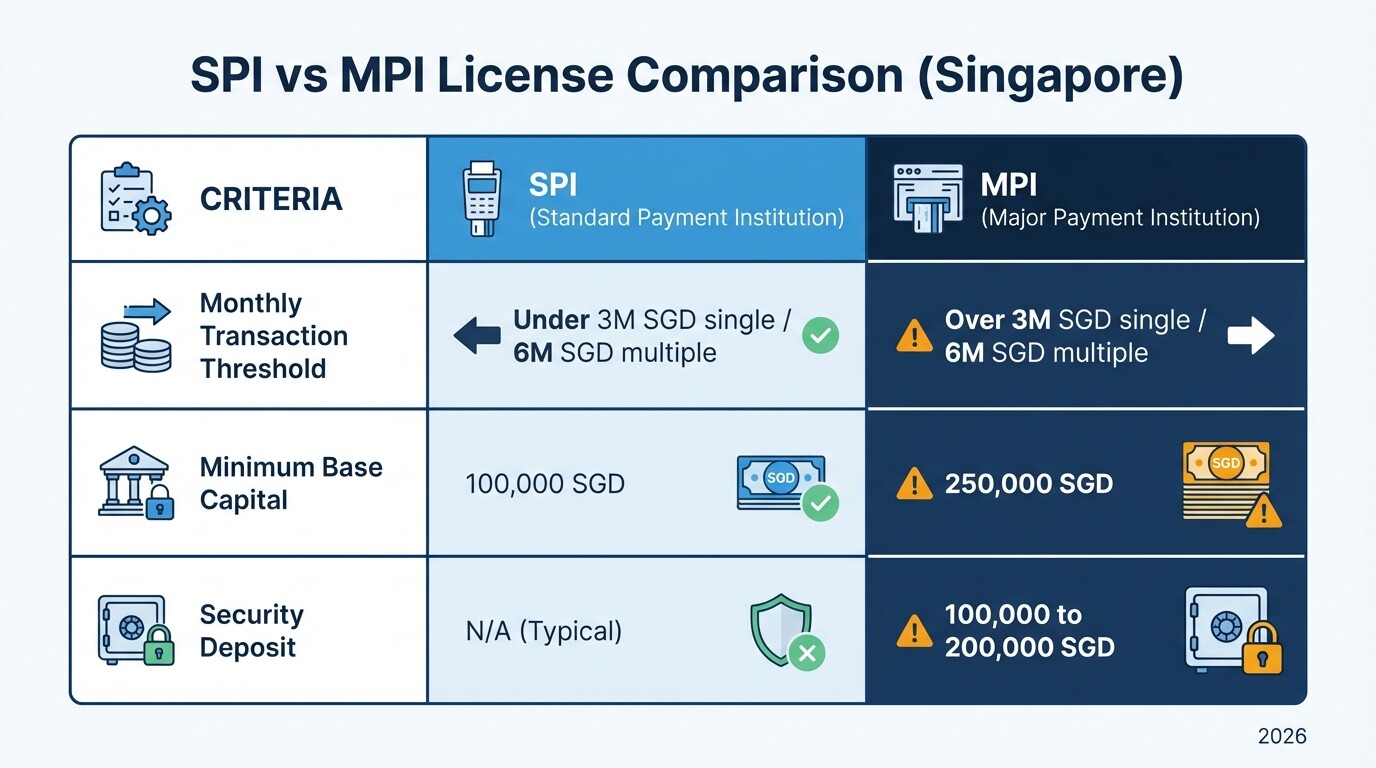Switch to the SPI column header
Screen dimensions: 1376x768
647,197
